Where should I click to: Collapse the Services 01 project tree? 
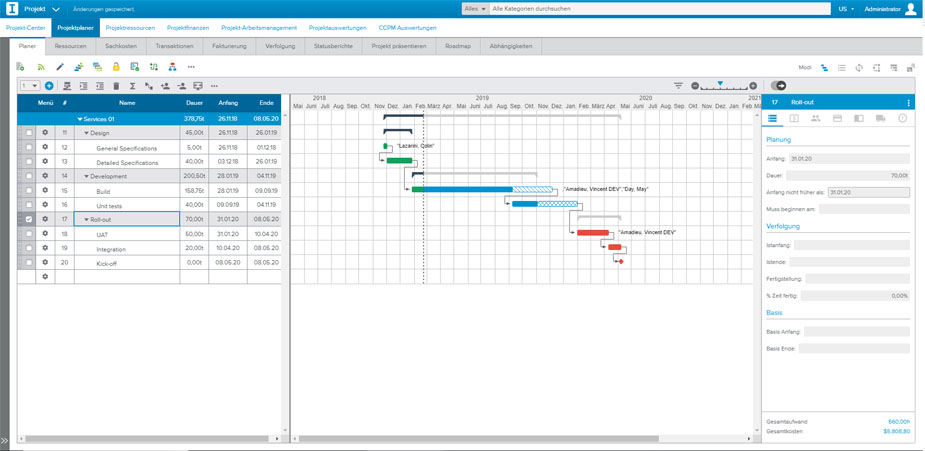80,119
